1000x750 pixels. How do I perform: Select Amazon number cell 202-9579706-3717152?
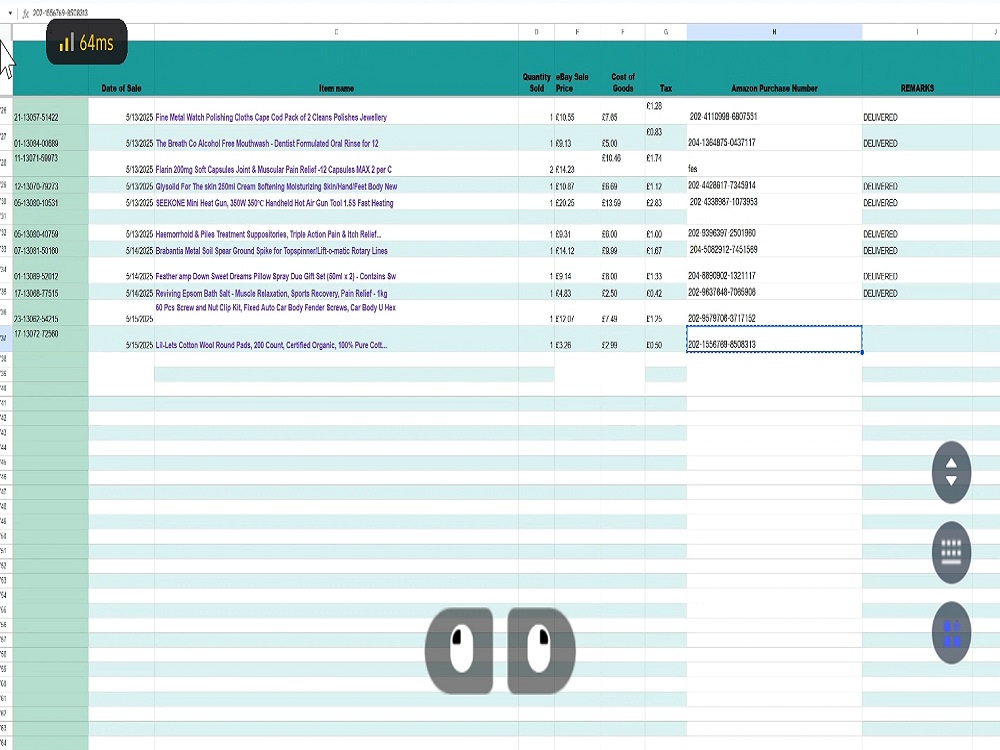pos(774,313)
